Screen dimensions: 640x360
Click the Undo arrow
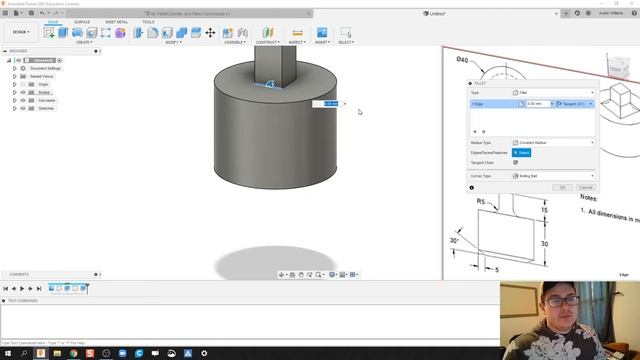pyautogui.click(x=42, y=13)
